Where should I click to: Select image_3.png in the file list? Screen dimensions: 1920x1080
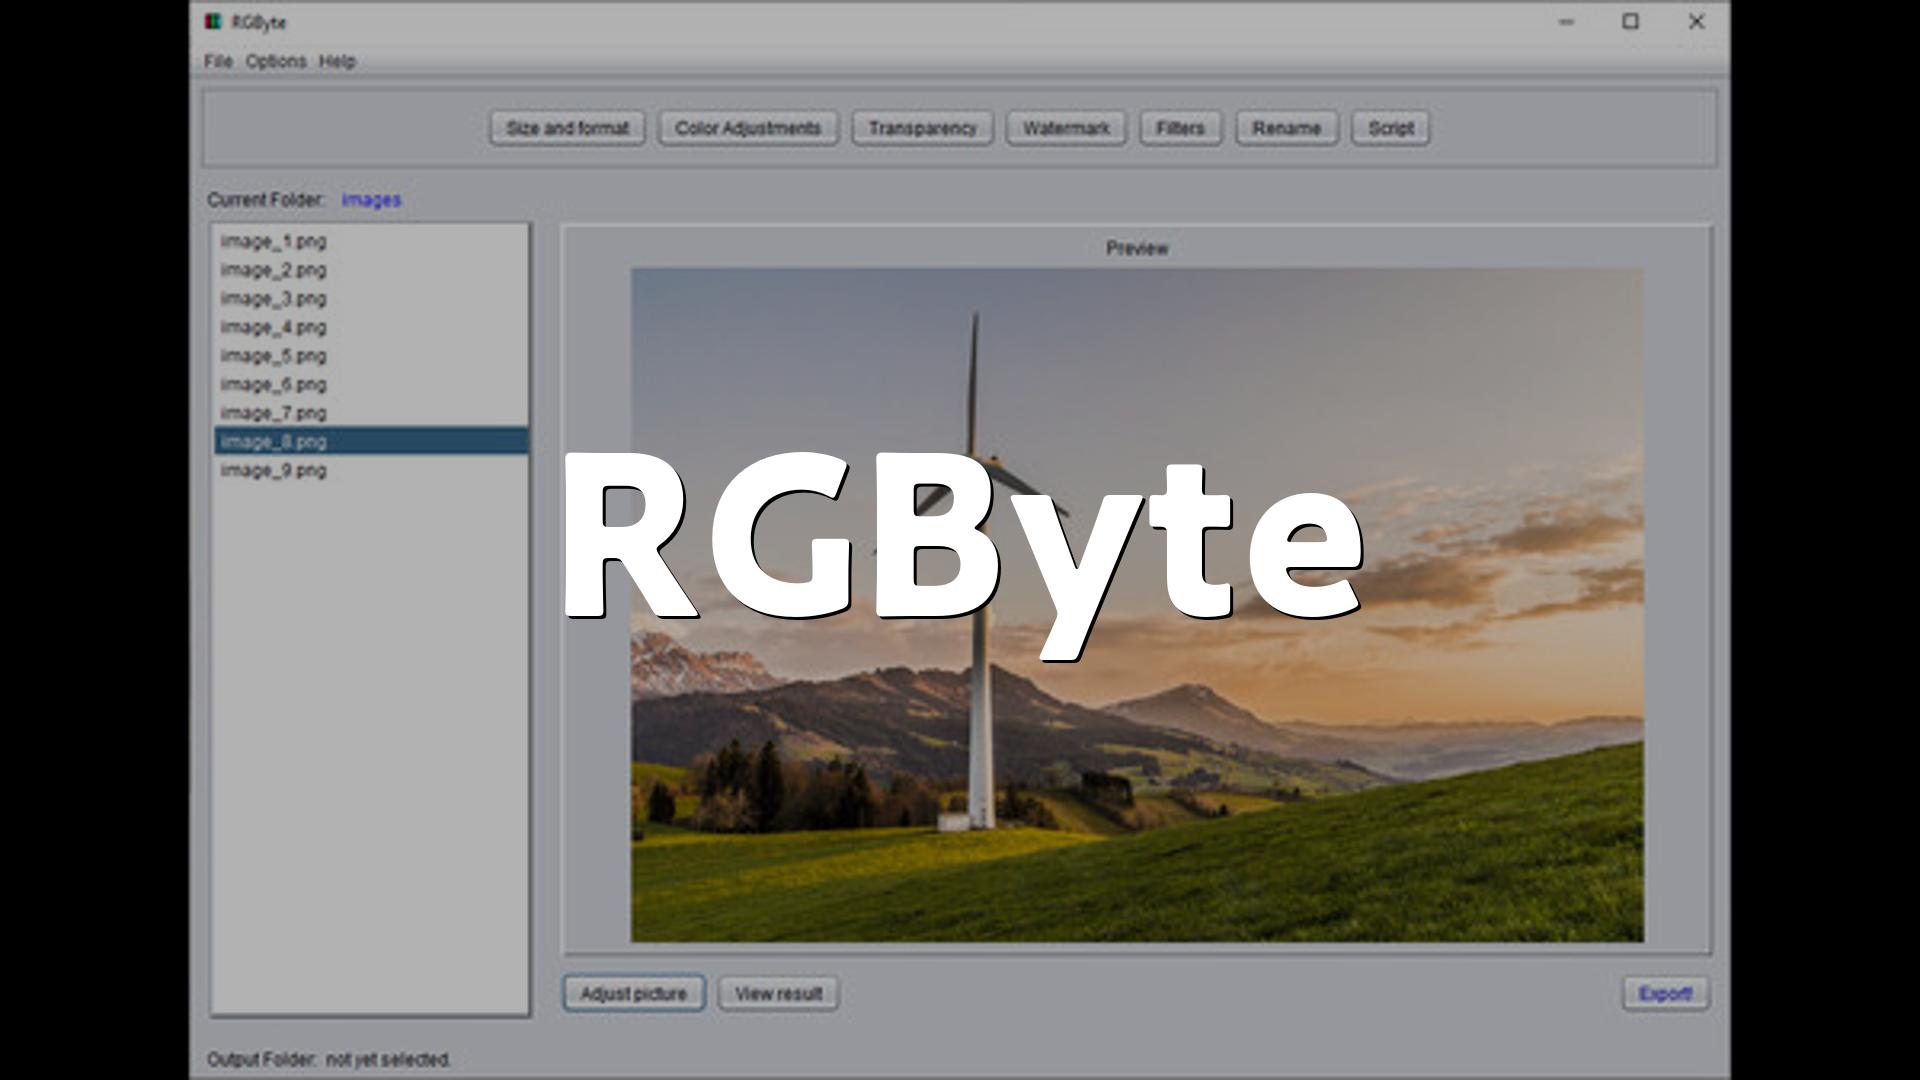pyautogui.click(x=274, y=299)
